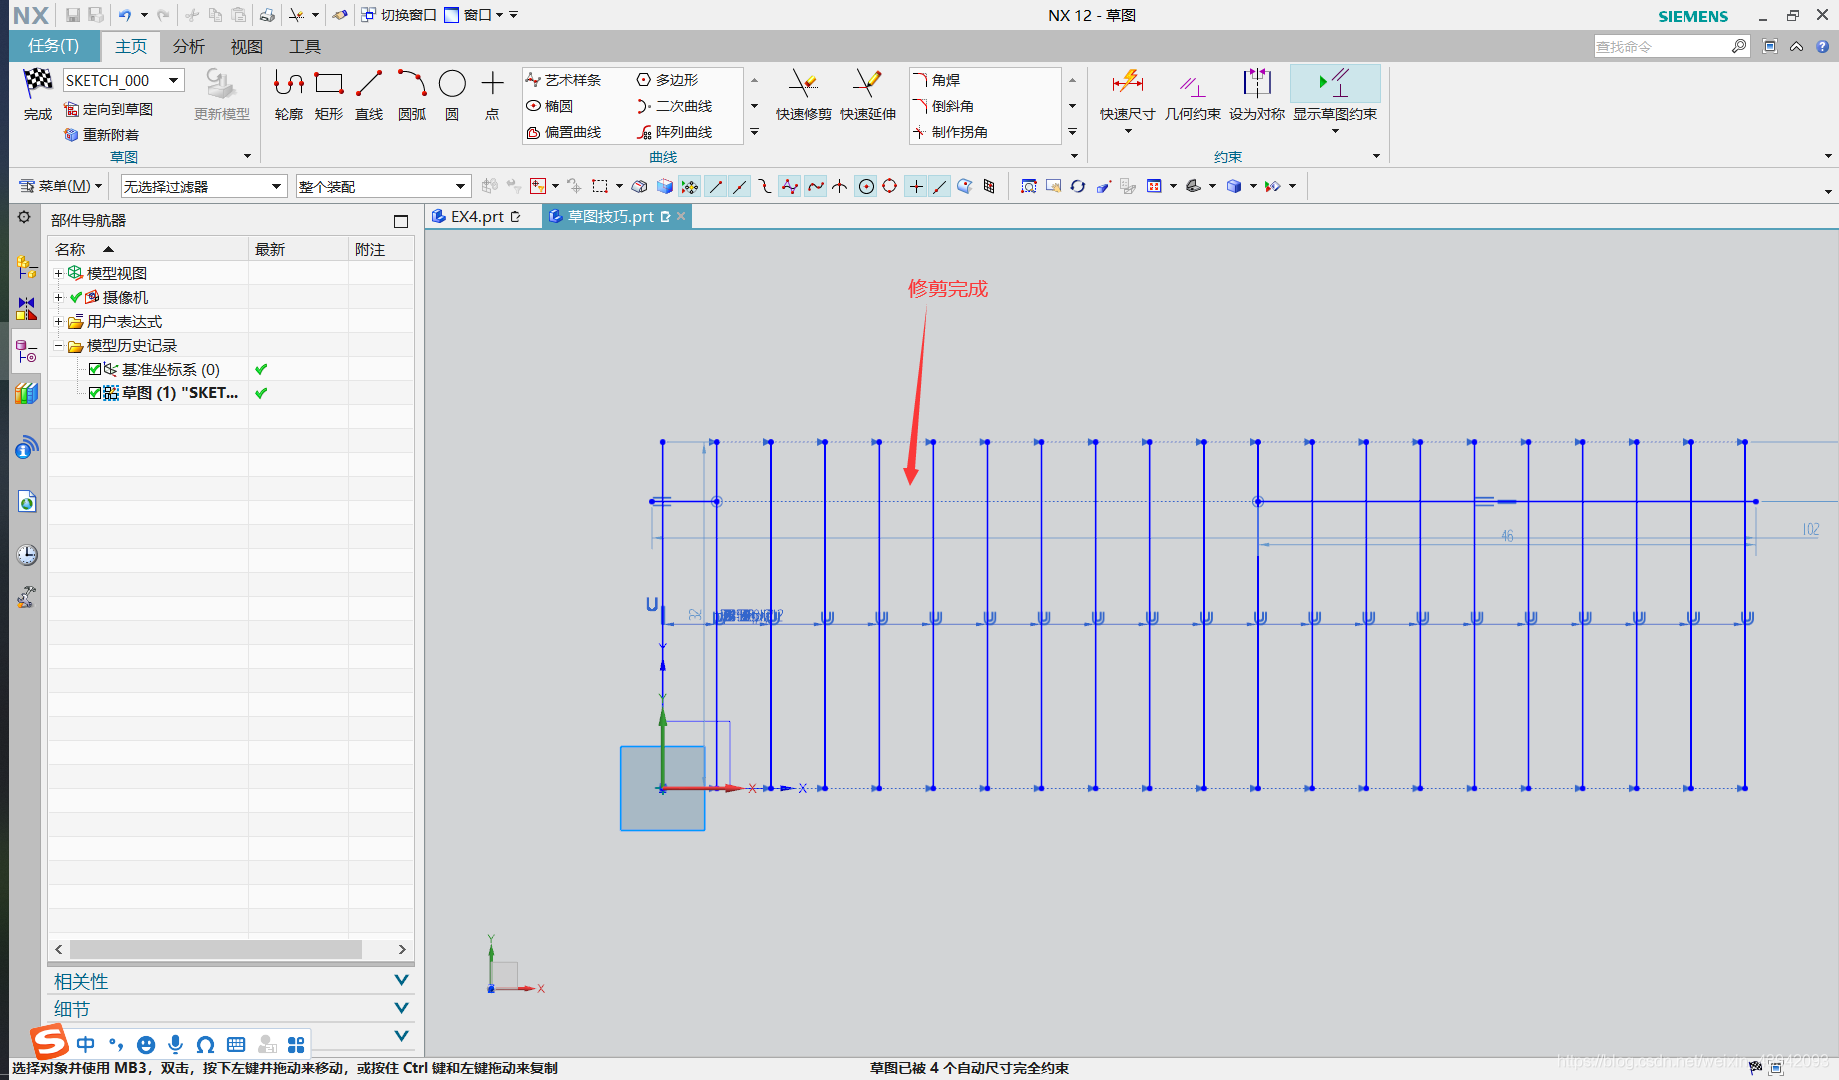Open the Reuse Library sidebar icon
The height and width of the screenshot is (1080, 1839).
[x=27, y=393]
